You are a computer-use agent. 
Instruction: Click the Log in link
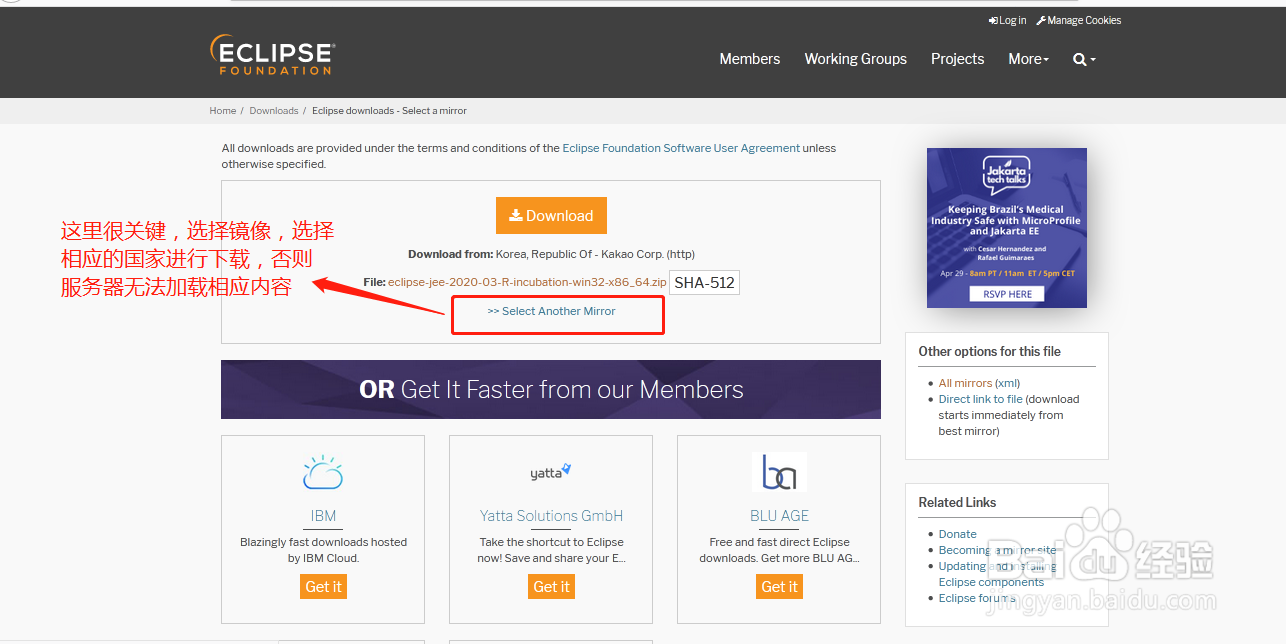1008,20
